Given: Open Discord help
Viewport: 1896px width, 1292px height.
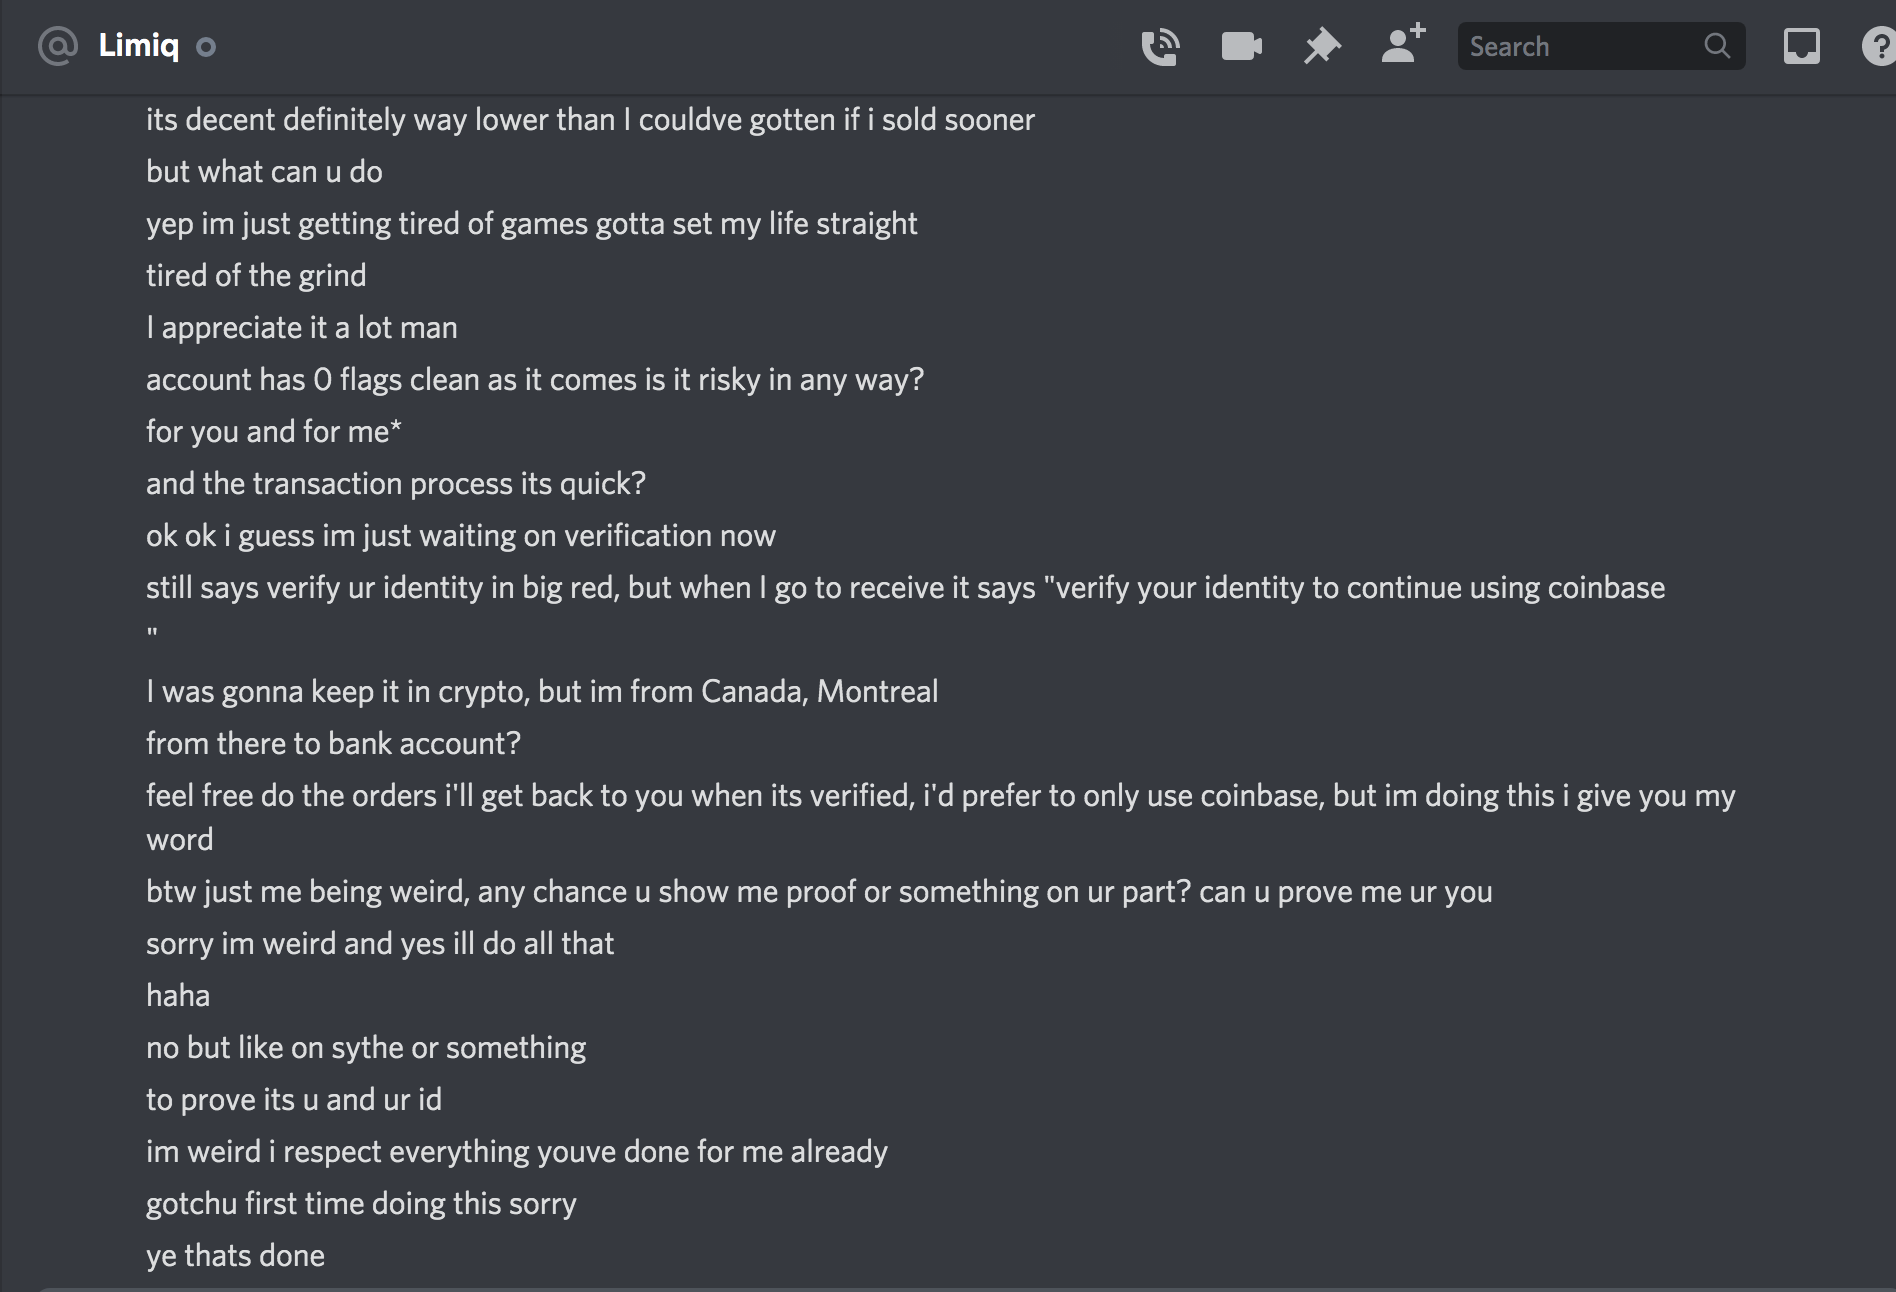Looking at the screenshot, I should point(1879,47).
